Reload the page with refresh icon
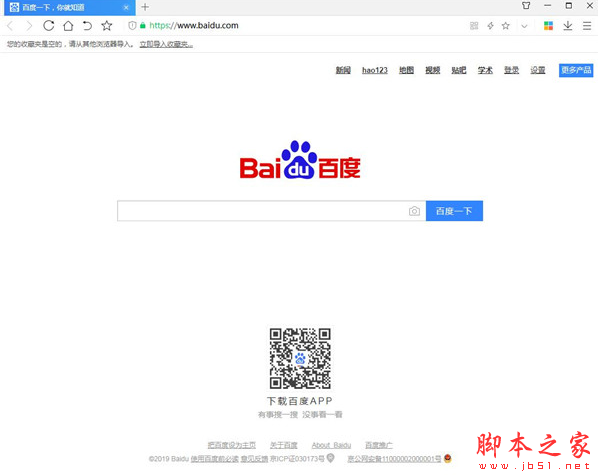This screenshot has height=476, width=598. pyautogui.click(x=48, y=26)
